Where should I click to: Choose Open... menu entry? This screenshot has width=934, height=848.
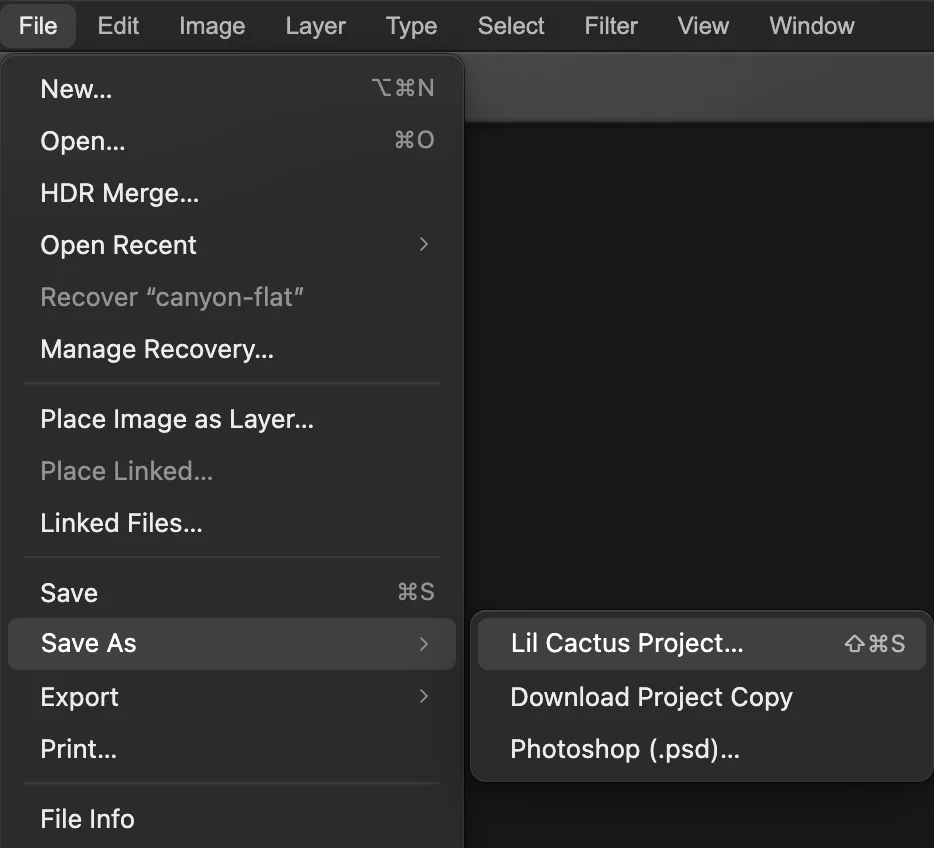click(232, 141)
